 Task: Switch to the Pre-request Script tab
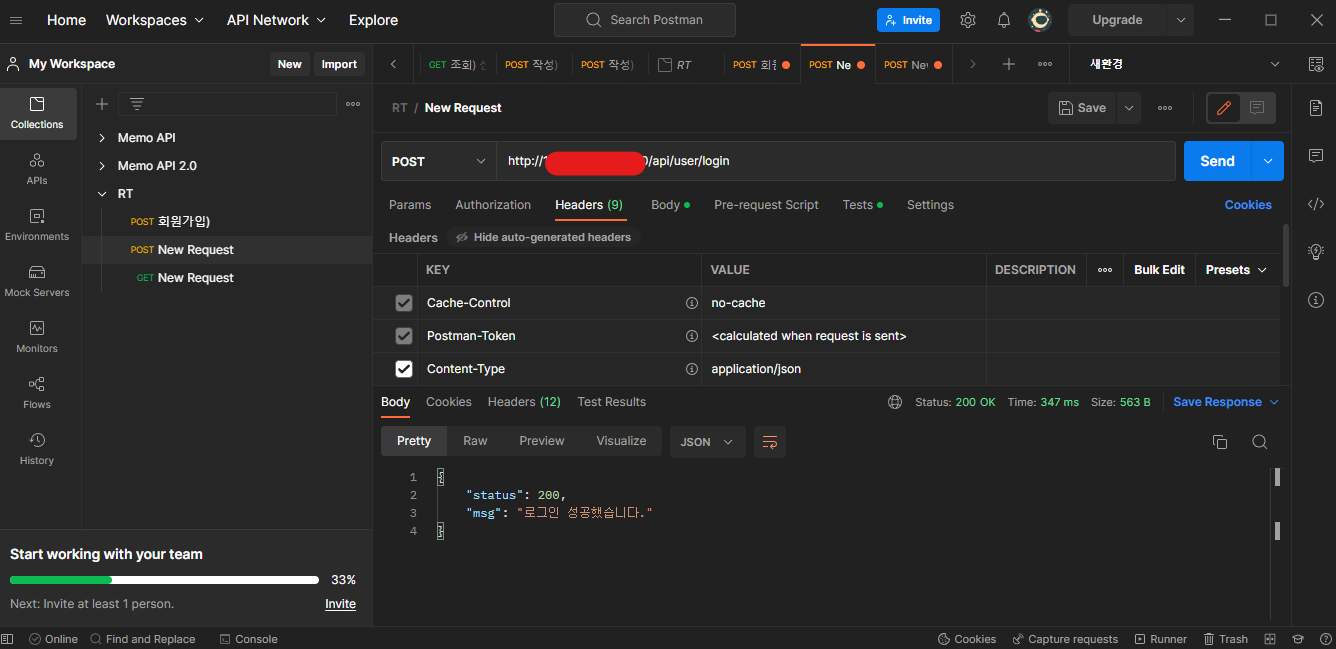click(766, 205)
